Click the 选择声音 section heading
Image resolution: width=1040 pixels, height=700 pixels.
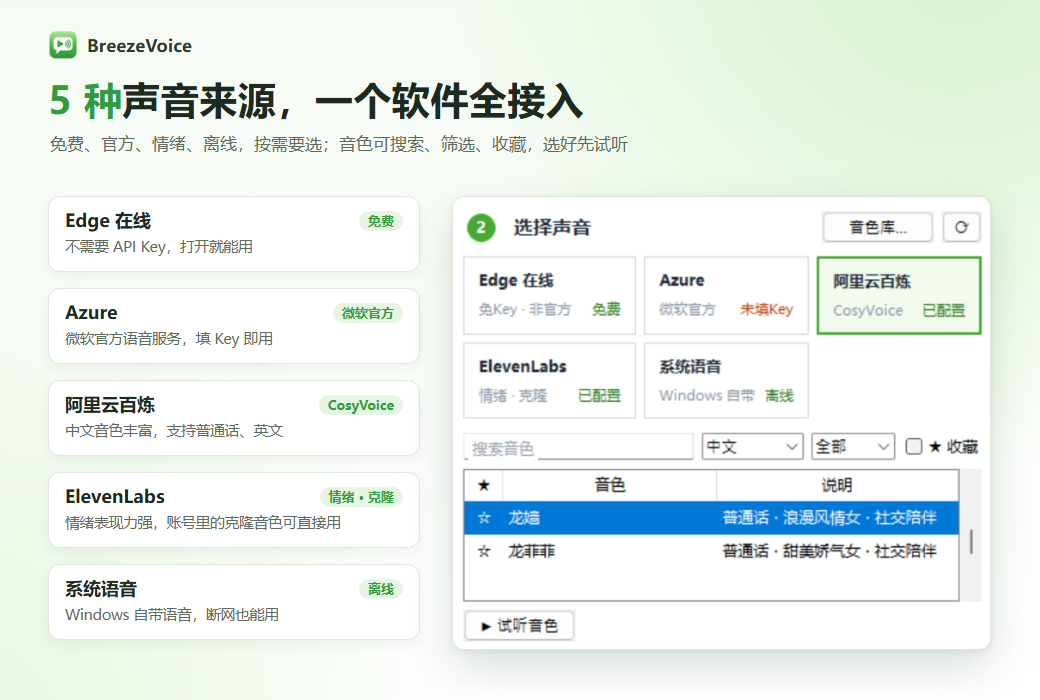(552, 228)
